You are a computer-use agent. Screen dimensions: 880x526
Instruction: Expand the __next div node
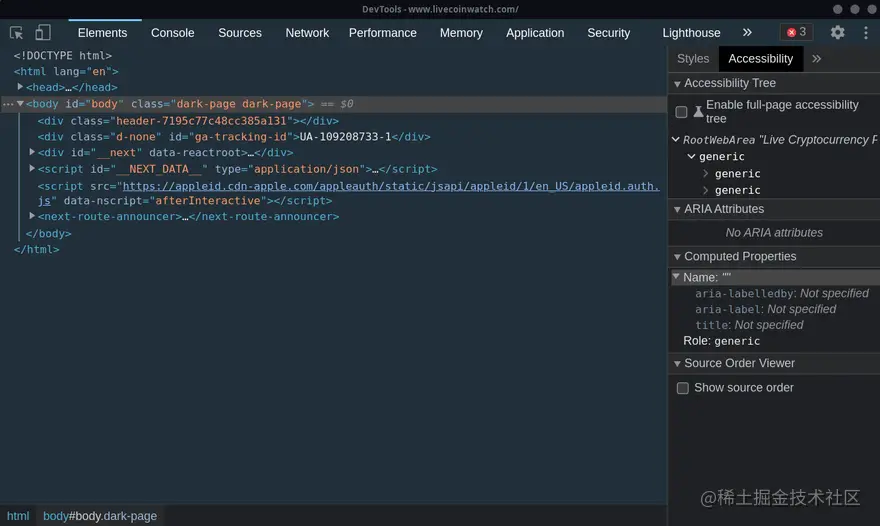tap(32, 152)
